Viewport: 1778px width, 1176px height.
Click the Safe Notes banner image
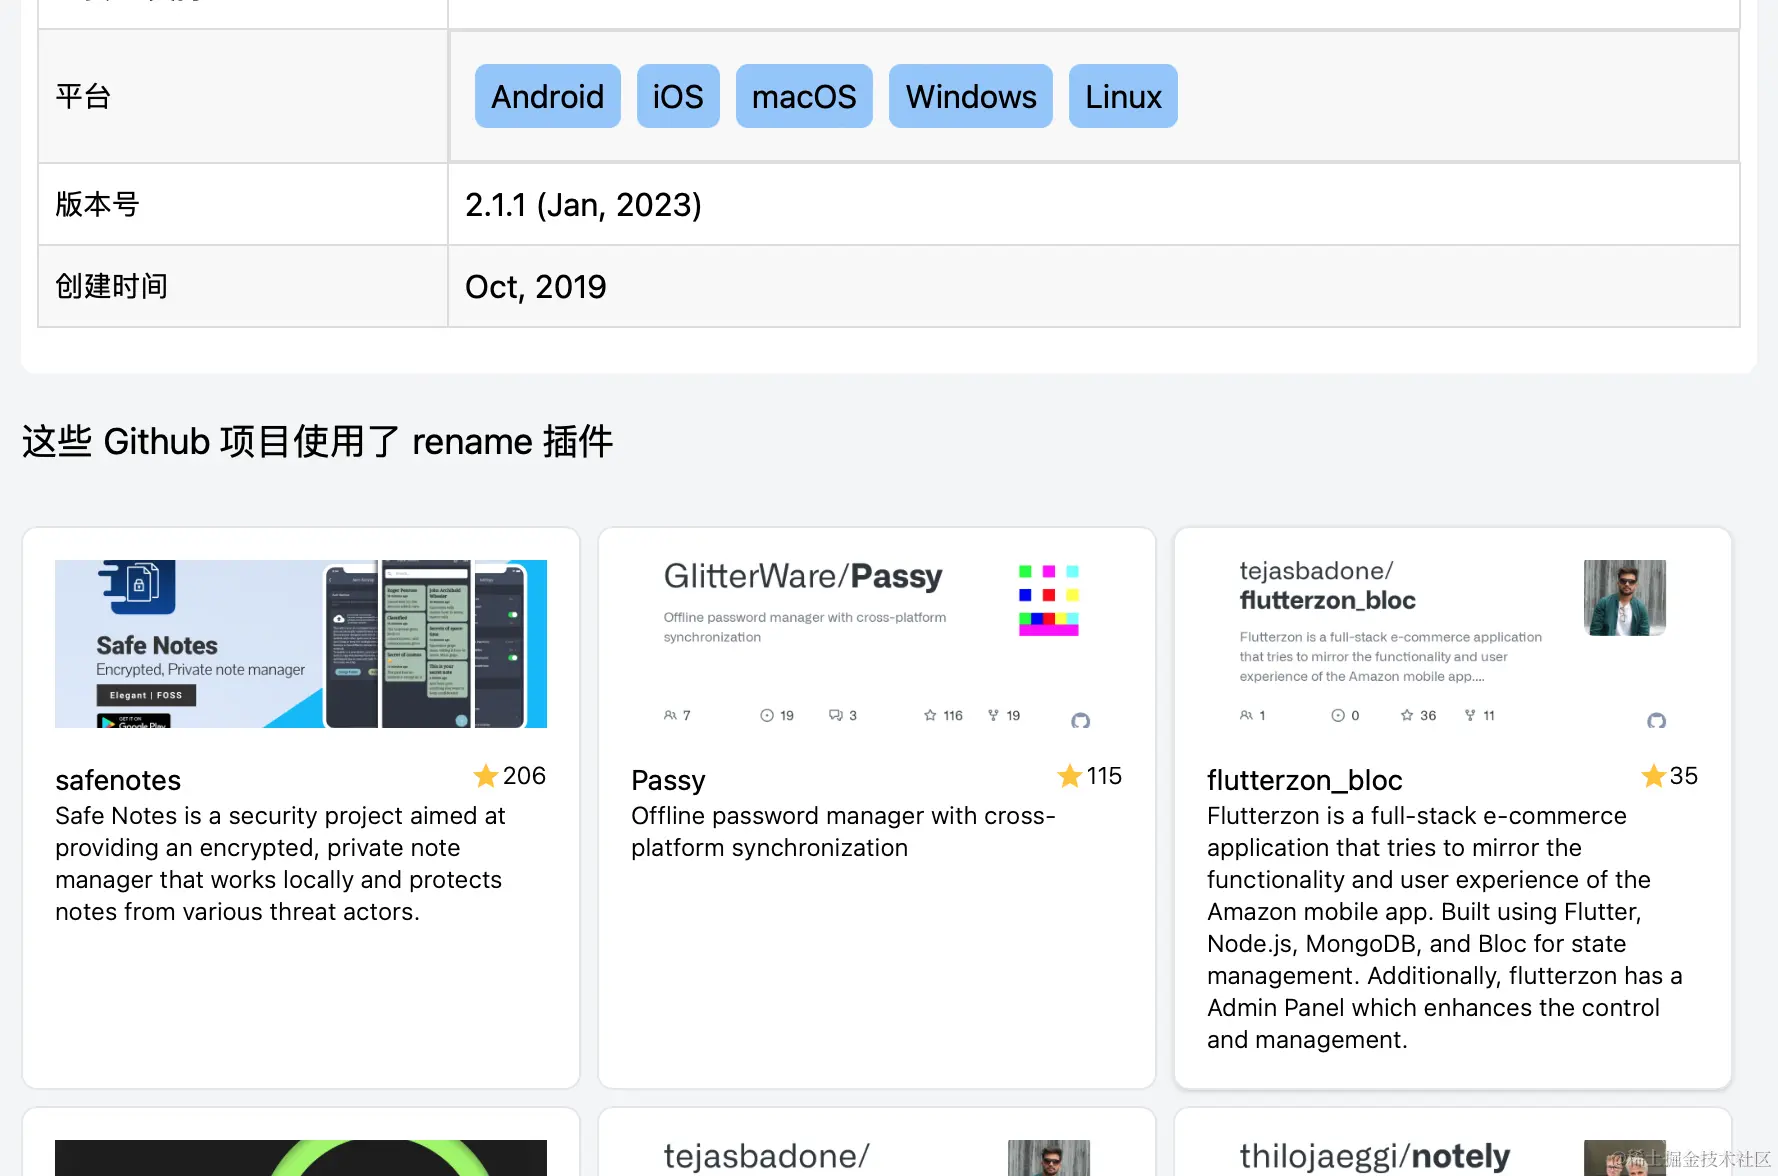click(300, 643)
